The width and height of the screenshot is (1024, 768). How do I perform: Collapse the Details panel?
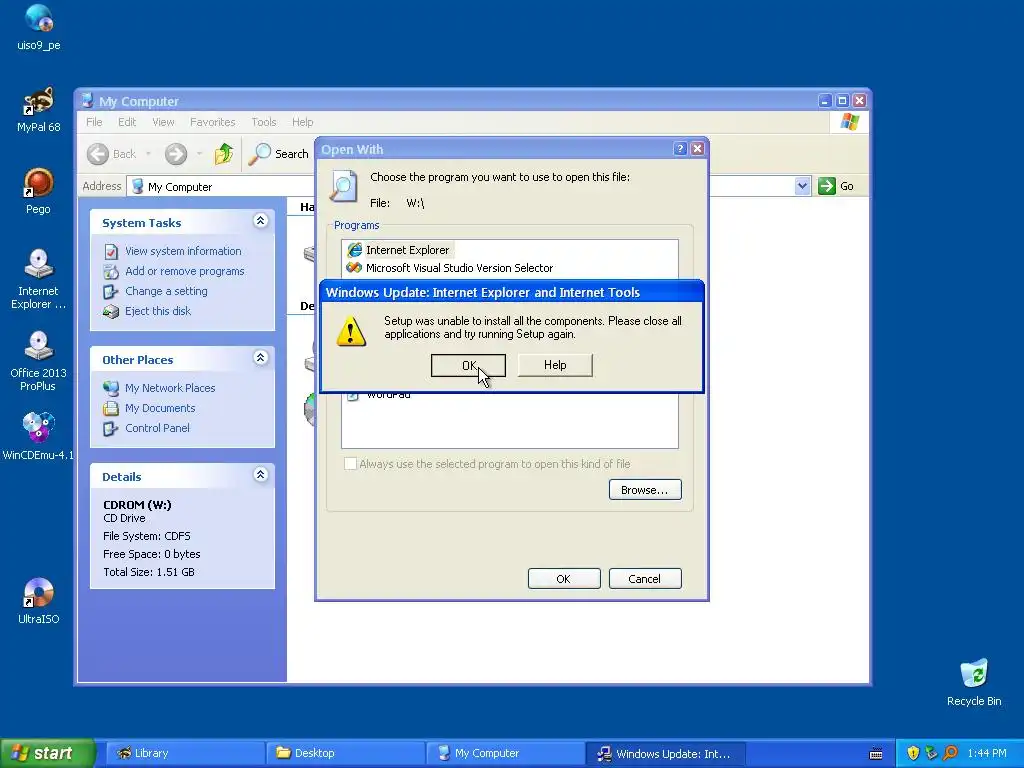coord(261,475)
